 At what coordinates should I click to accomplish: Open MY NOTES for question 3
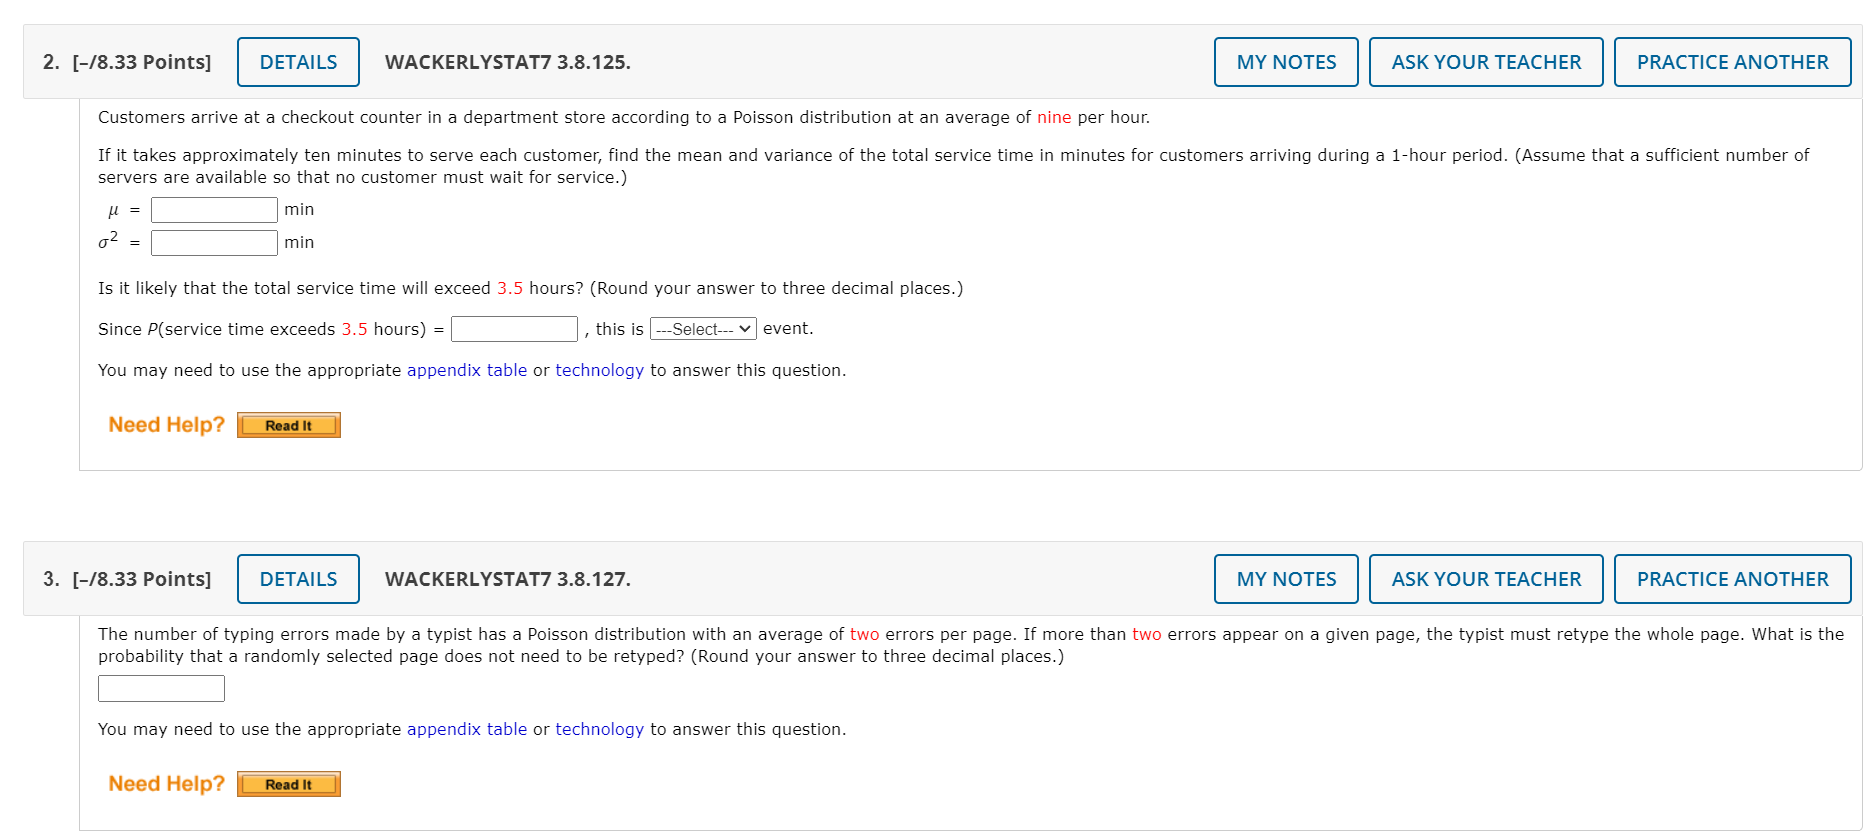click(x=1285, y=578)
